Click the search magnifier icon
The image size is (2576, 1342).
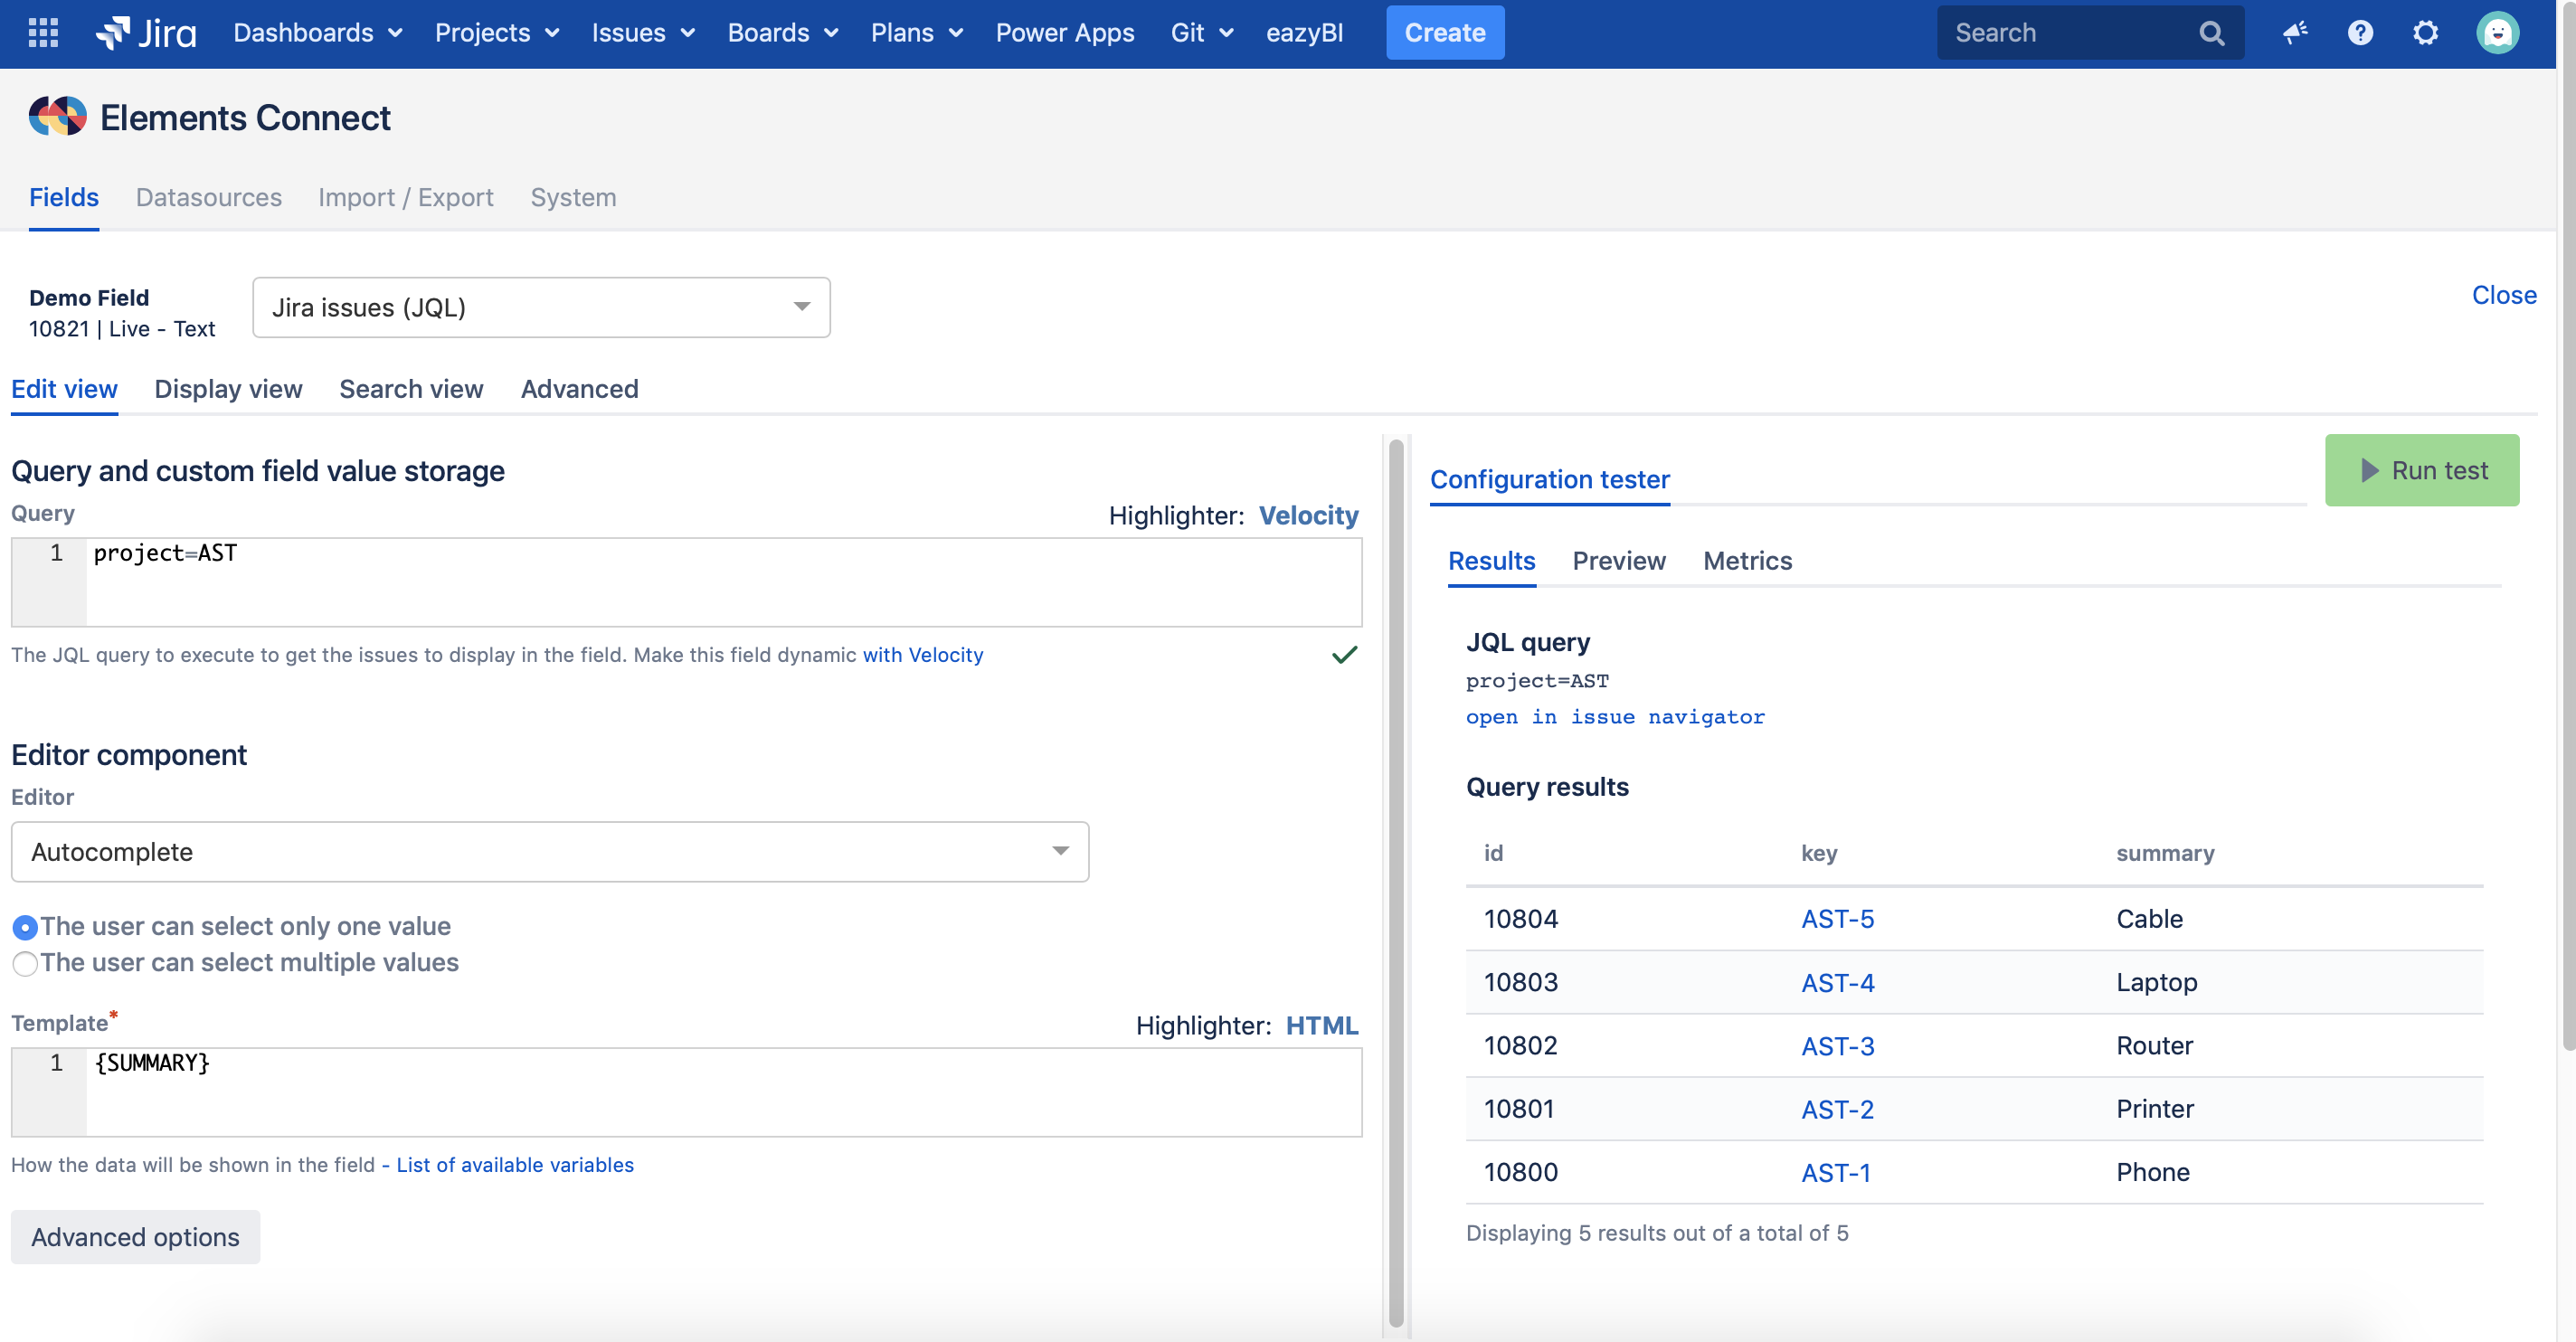pos(2211,33)
